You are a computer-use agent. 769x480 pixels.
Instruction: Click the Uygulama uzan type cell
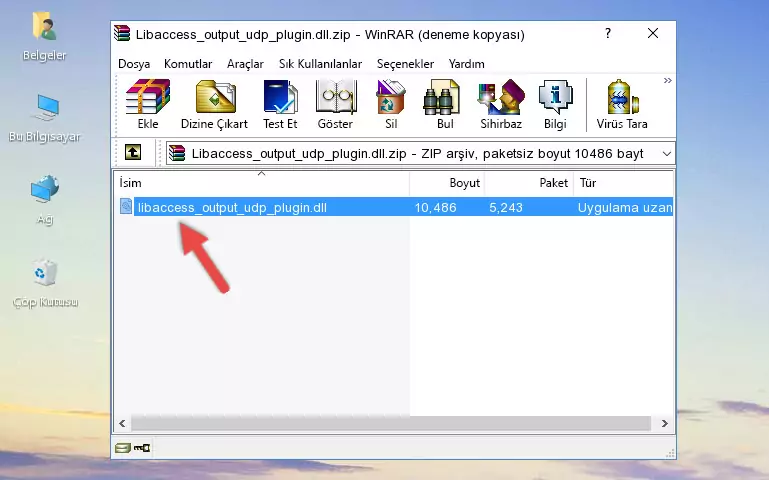[x=624, y=208]
